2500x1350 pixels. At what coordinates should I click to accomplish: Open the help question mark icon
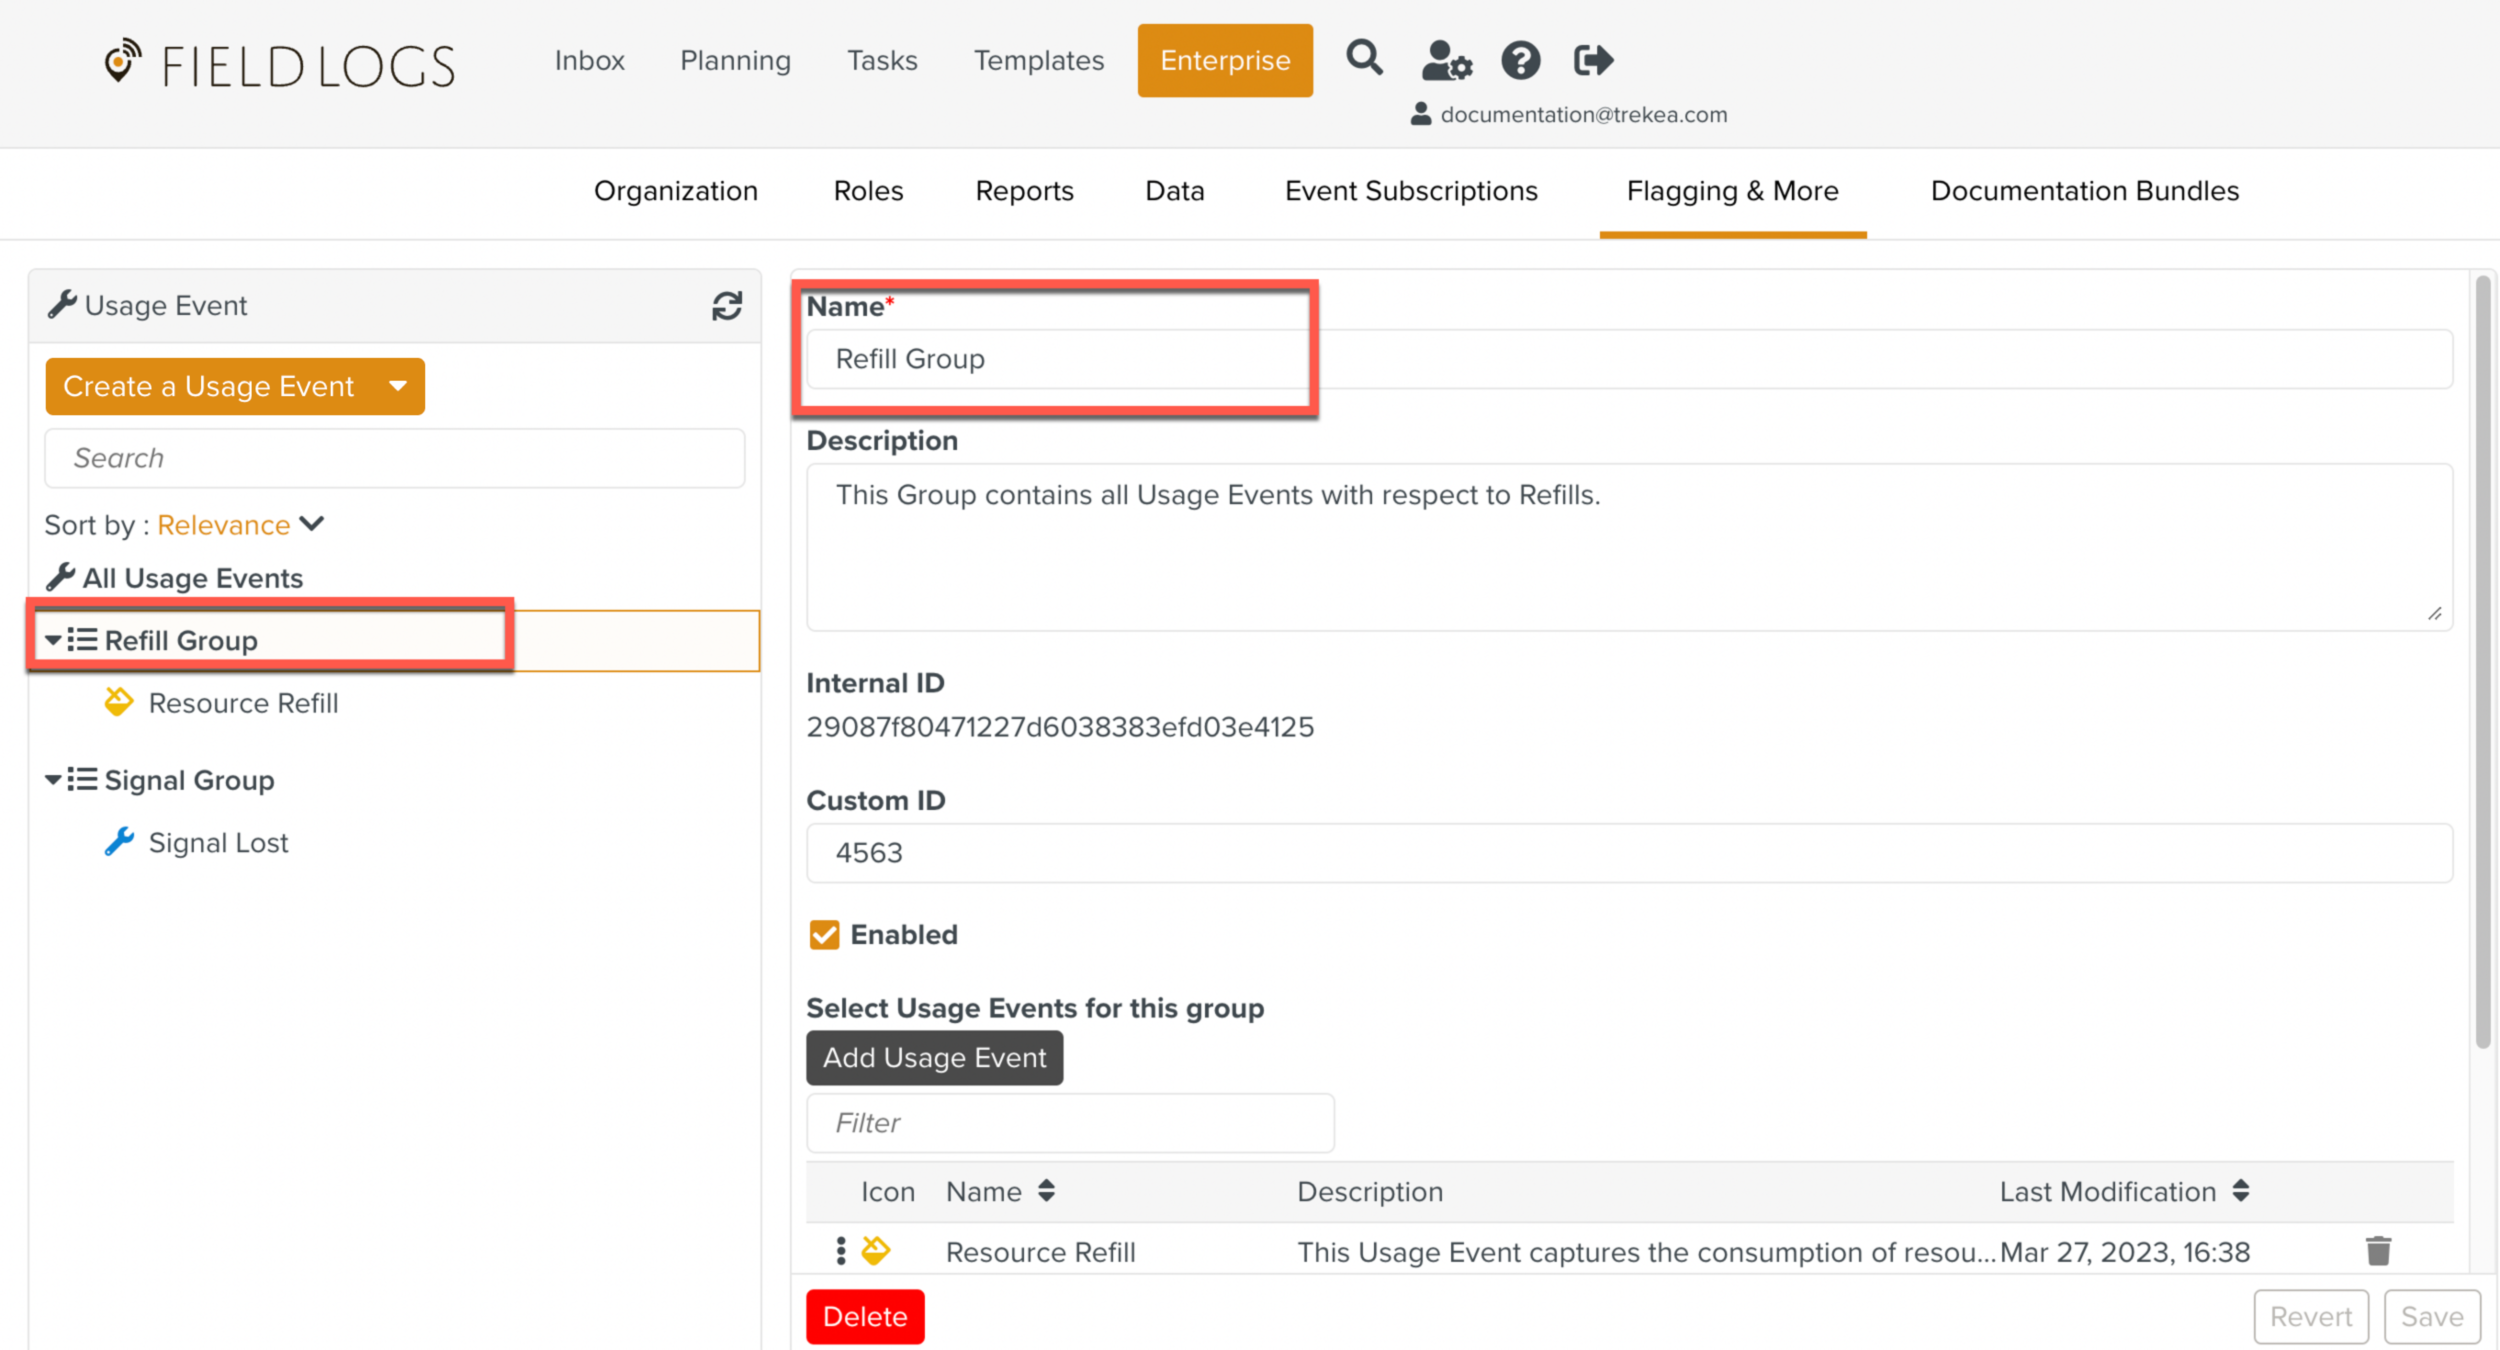point(1520,60)
